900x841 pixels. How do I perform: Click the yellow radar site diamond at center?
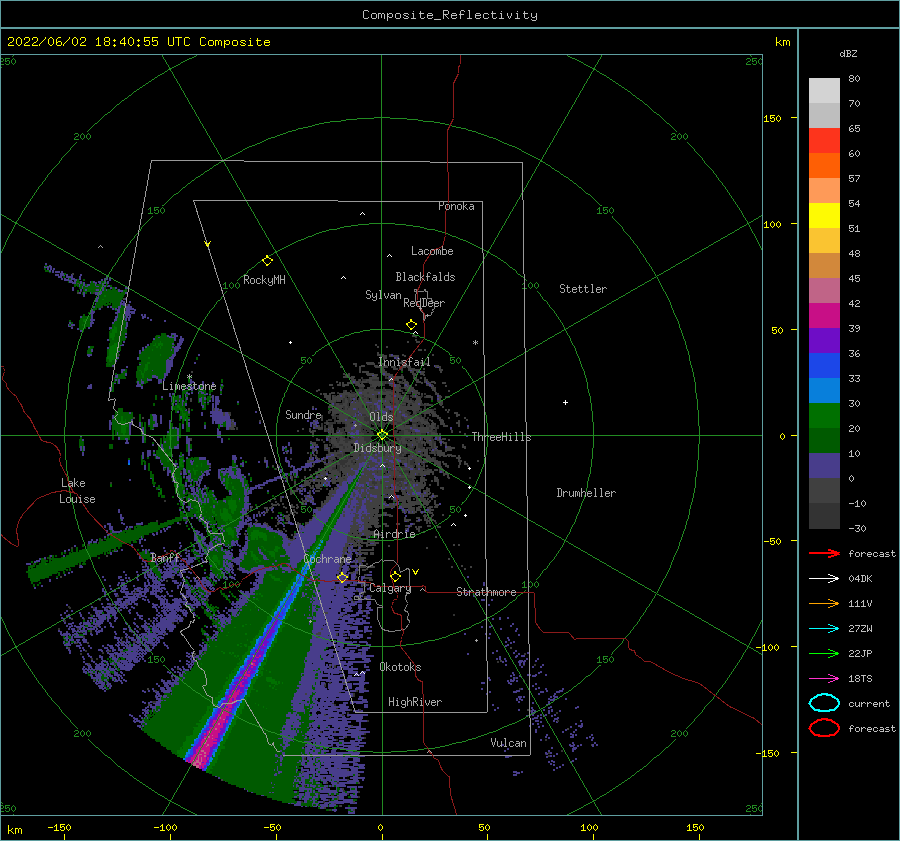[382, 435]
